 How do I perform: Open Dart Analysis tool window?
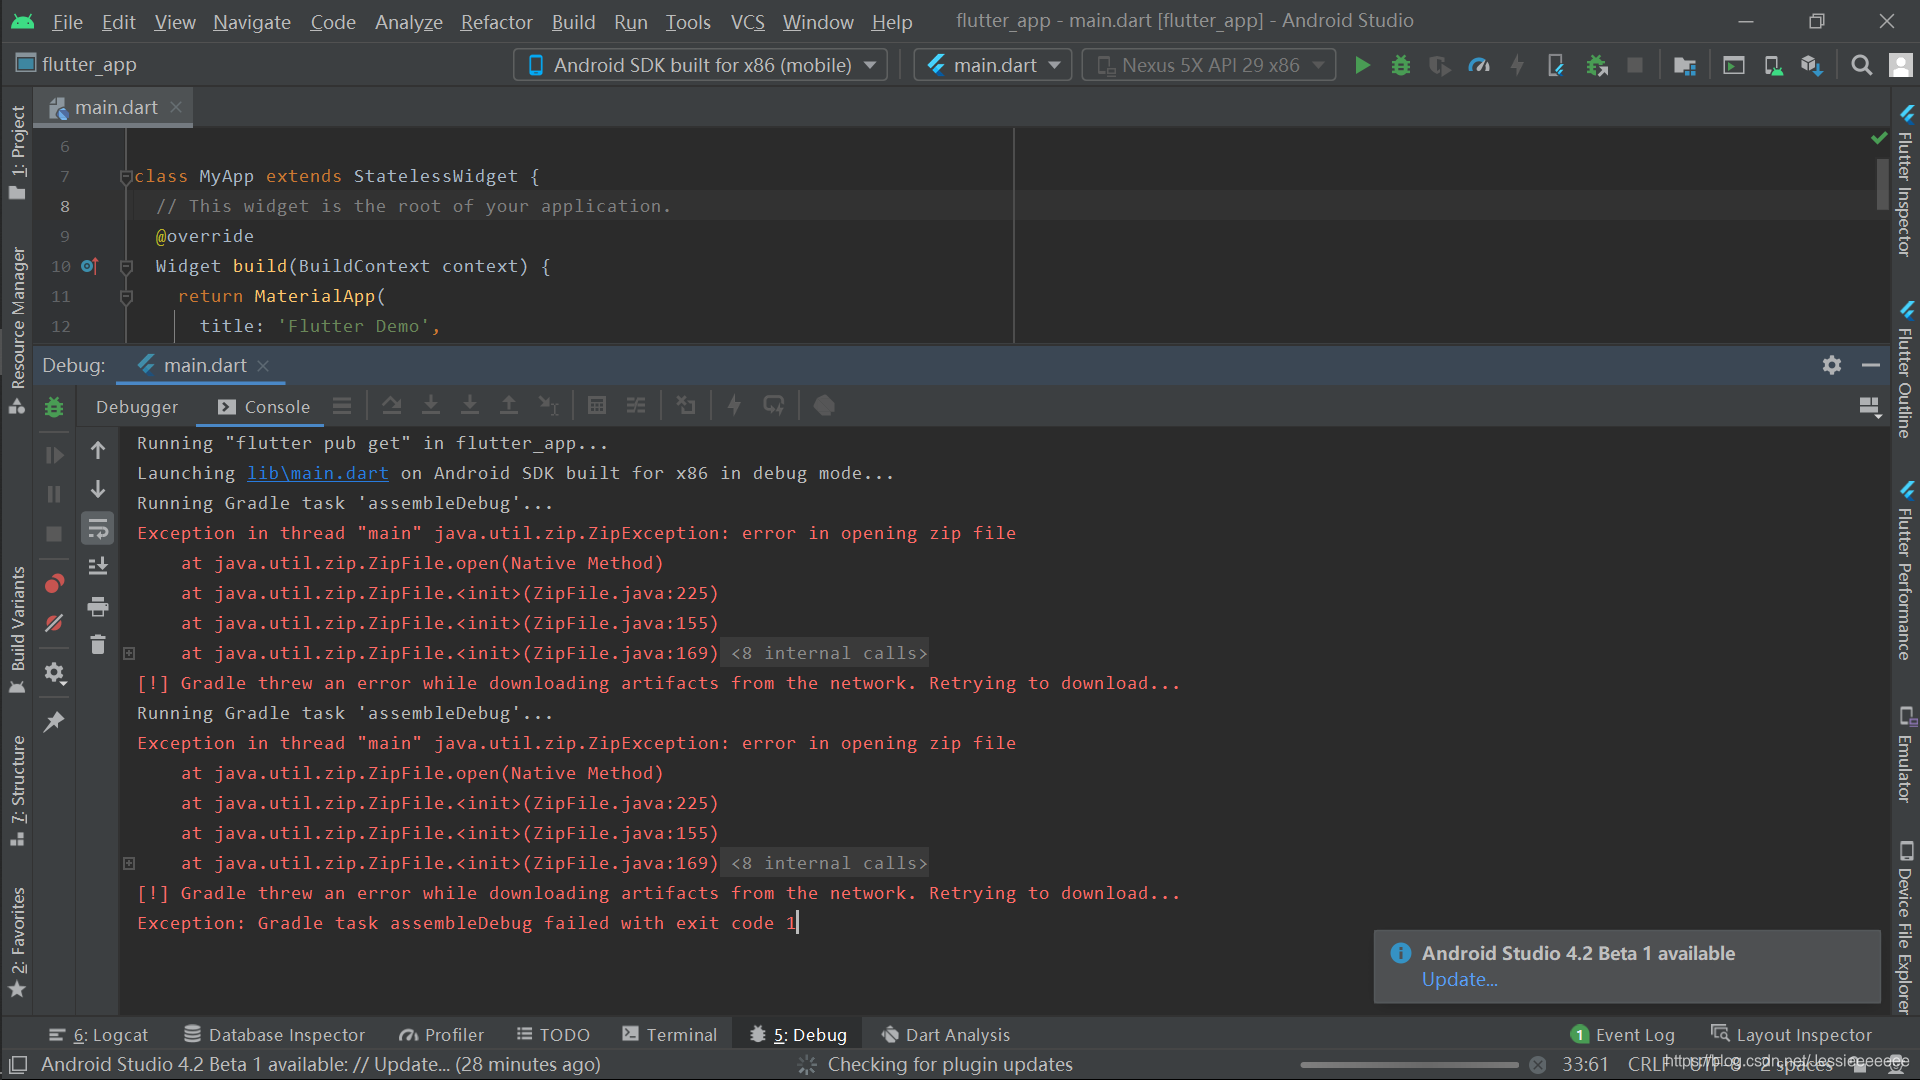tap(945, 1035)
